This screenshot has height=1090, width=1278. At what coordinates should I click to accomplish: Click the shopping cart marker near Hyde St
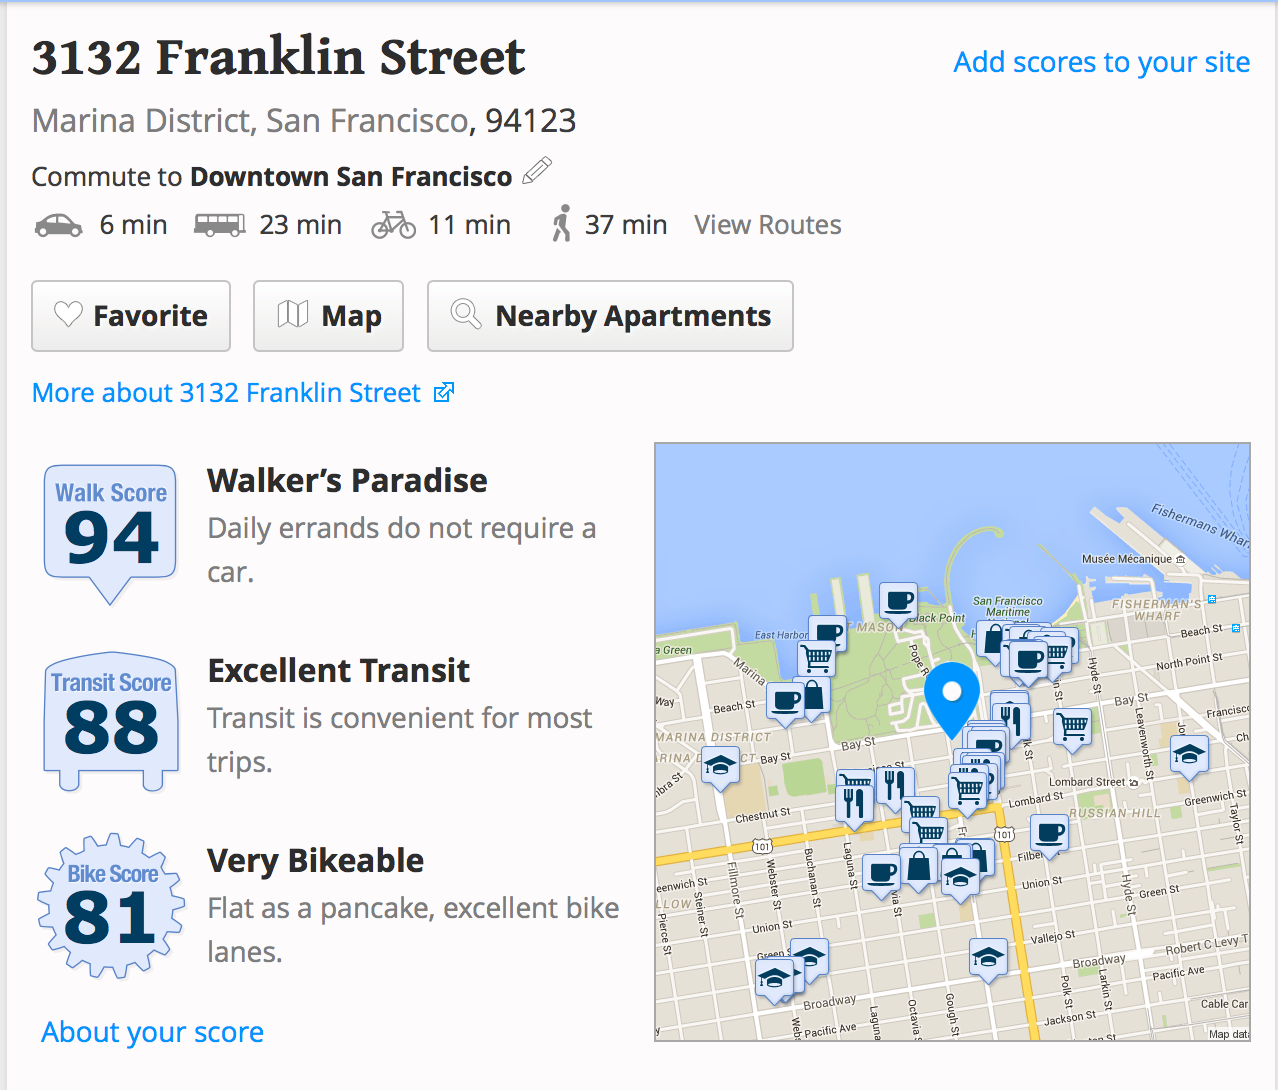coord(1073,730)
